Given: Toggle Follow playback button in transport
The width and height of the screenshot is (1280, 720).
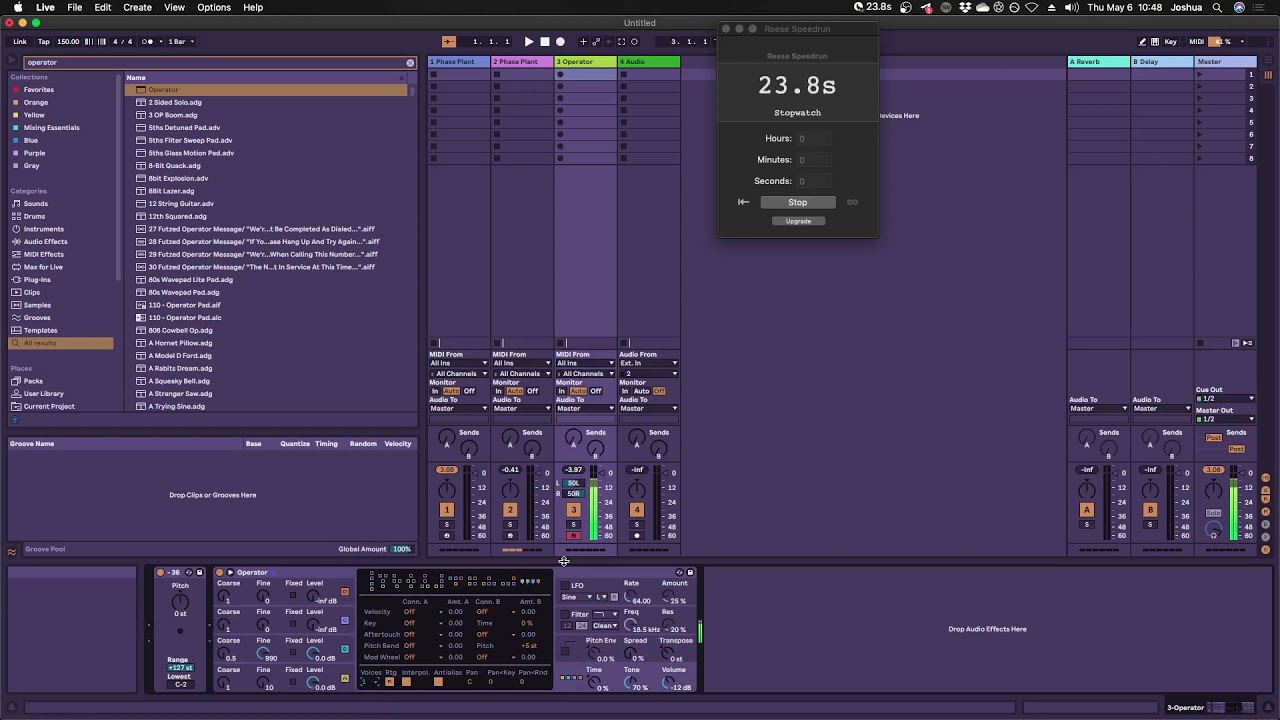Looking at the screenshot, I should (x=449, y=42).
